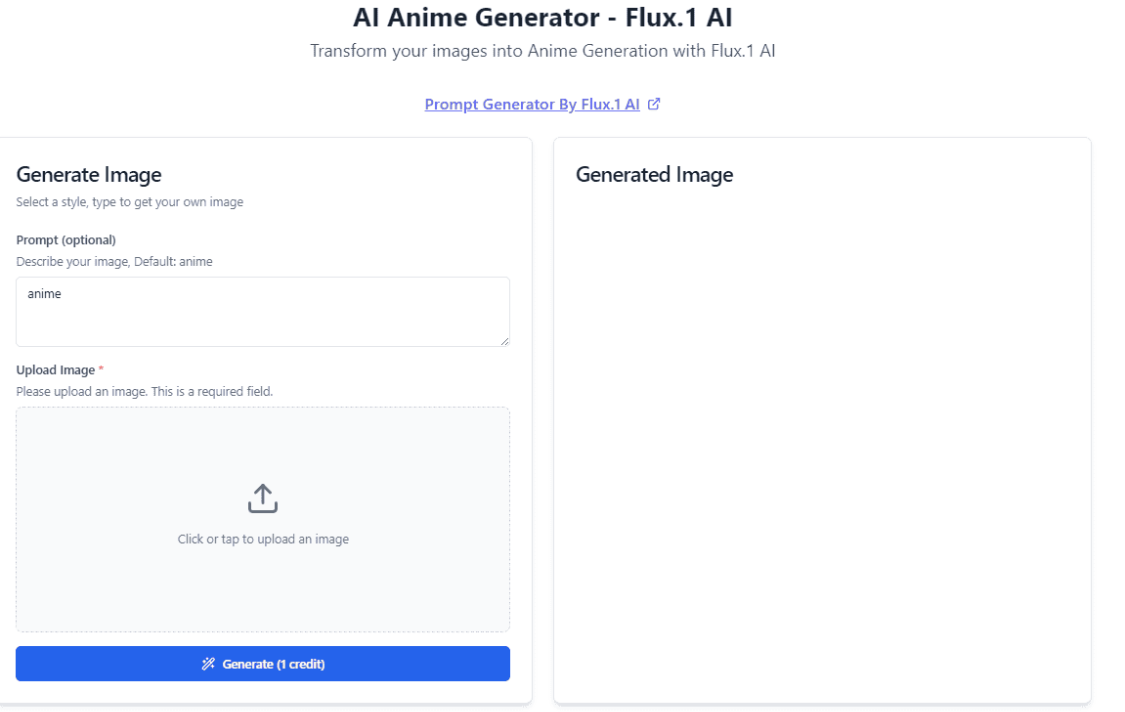Focus the prompt text area containing anime
The height and width of the screenshot is (712, 1125).
pyautogui.click(x=263, y=312)
